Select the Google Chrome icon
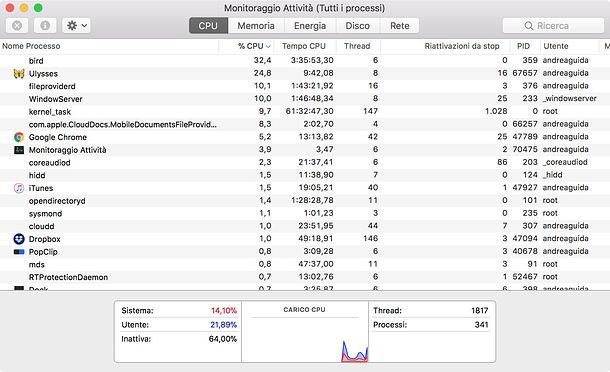610x372 pixels. [x=19, y=137]
